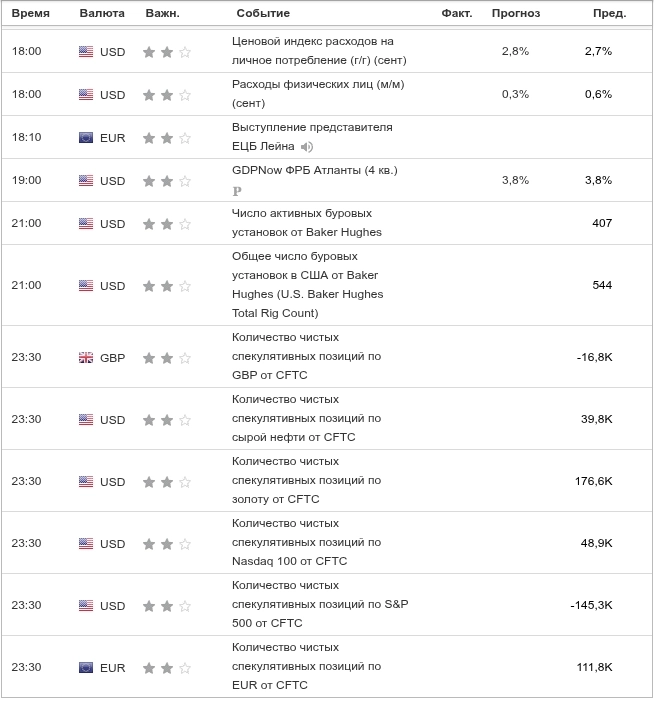The image size is (654, 704).
Task: Click preliminary 'P' icon under GDPNow event
Action: pyautogui.click(x=237, y=190)
